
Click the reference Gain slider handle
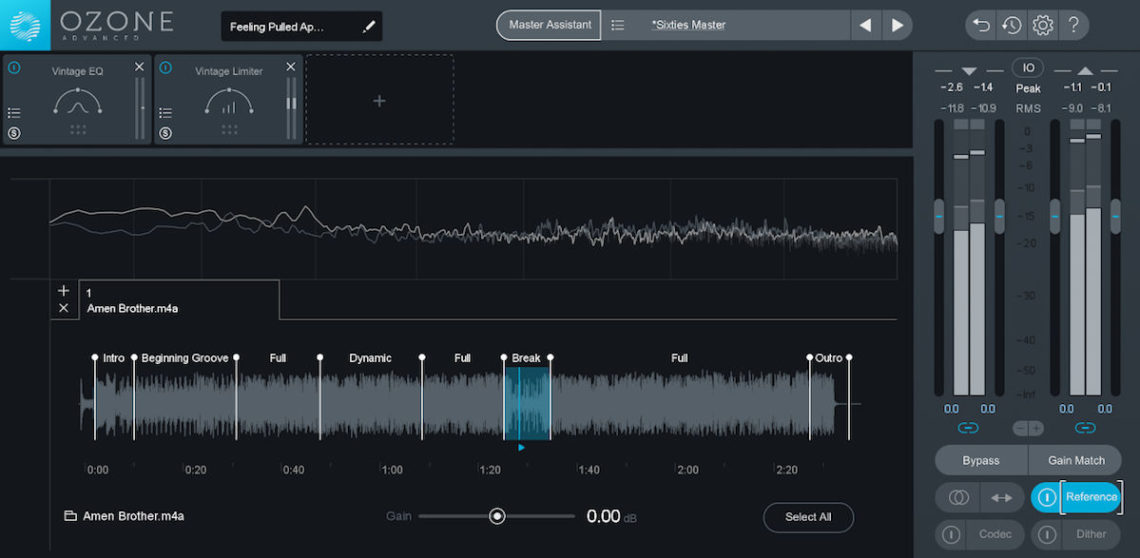(x=497, y=516)
